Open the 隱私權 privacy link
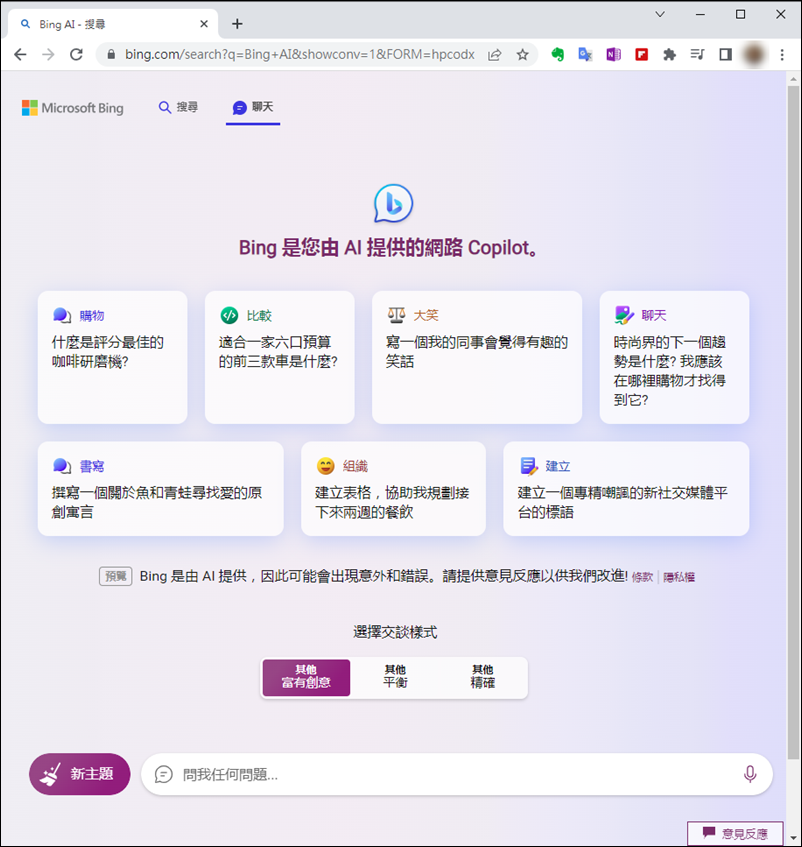 click(x=679, y=577)
